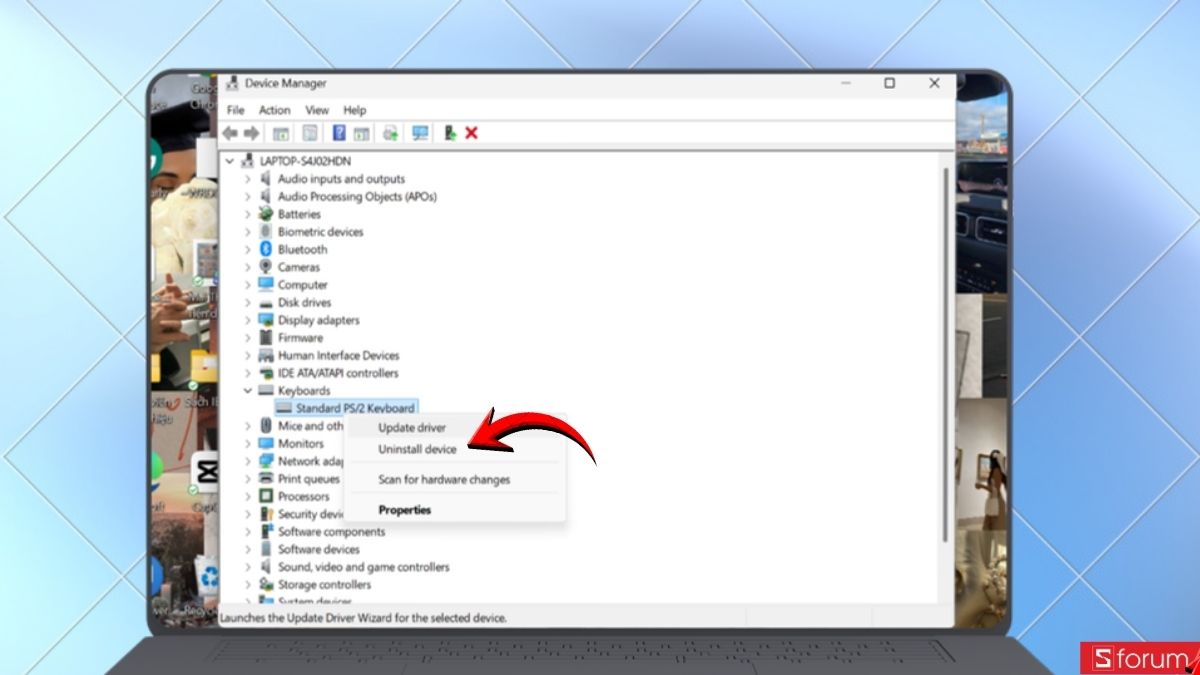
Task: Expand the Biometric devices chevron
Action: pos(248,232)
